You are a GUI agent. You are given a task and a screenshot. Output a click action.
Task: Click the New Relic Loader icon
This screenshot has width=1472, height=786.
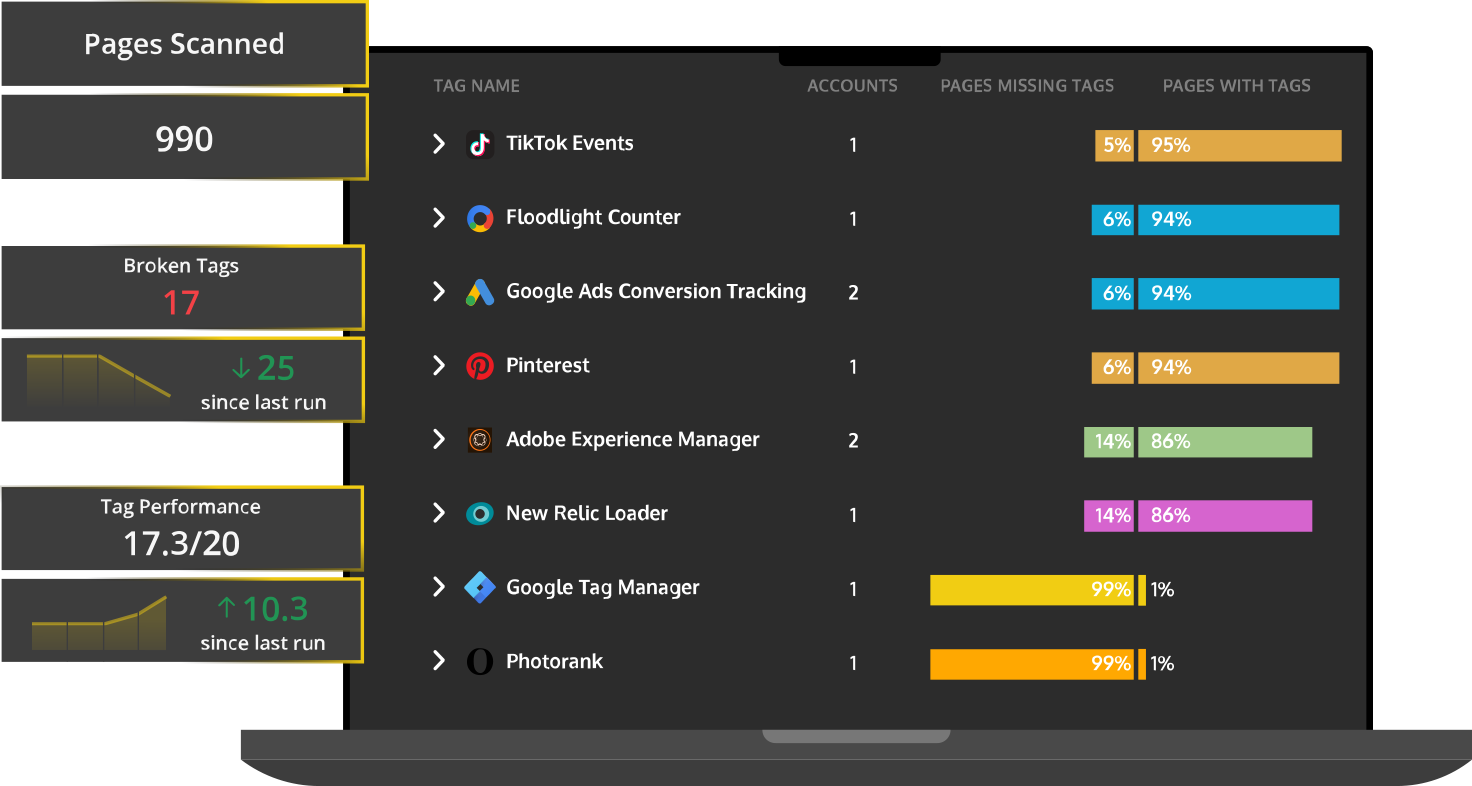click(x=480, y=515)
